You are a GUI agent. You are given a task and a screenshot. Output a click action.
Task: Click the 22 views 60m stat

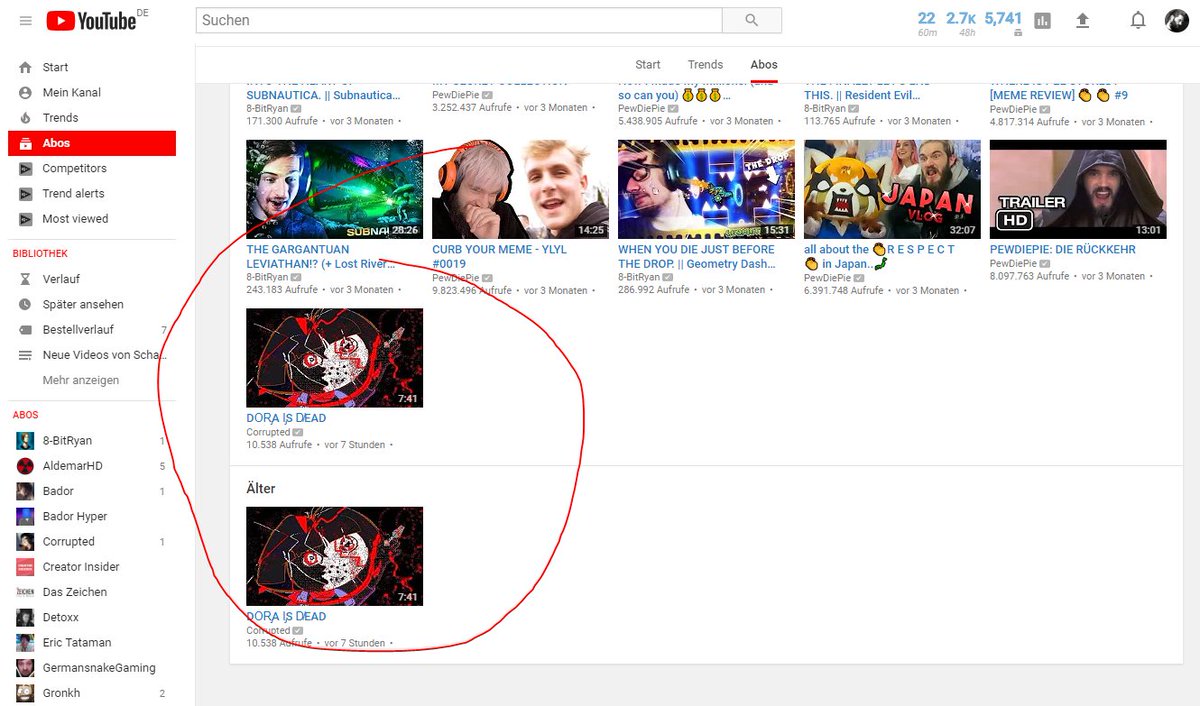(x=927, y=24)
